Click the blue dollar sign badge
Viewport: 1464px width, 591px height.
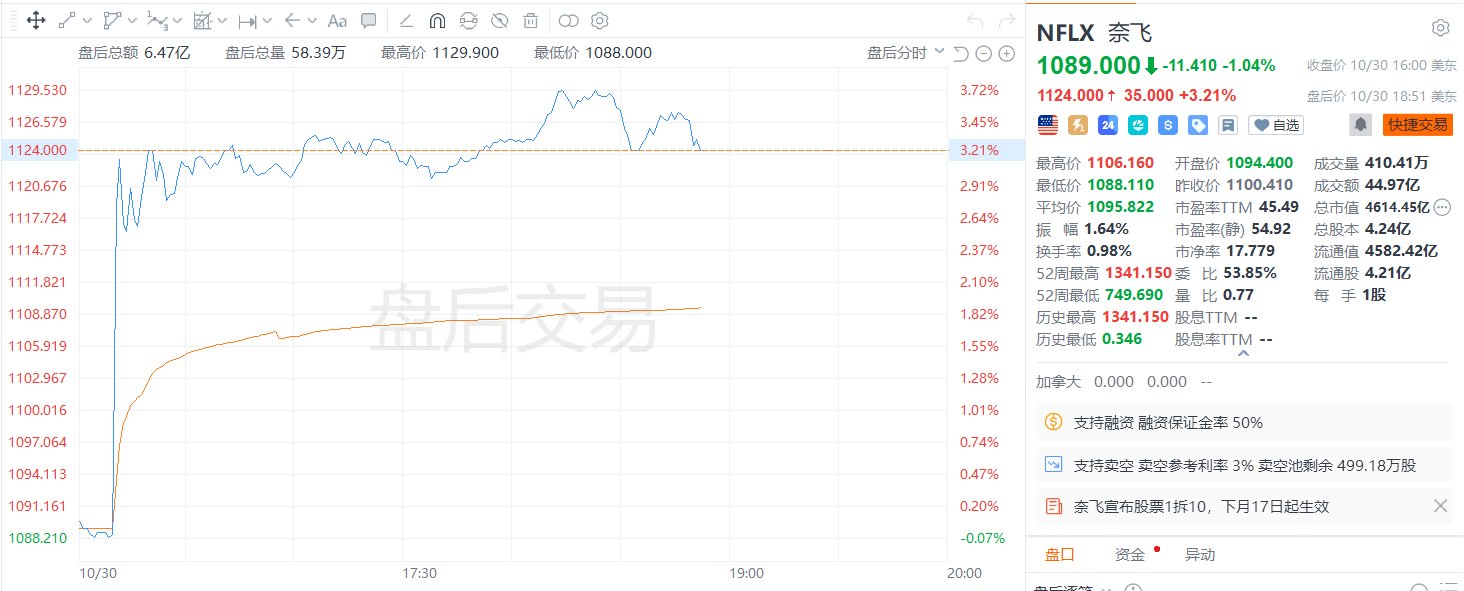[x=1167, y=125]
